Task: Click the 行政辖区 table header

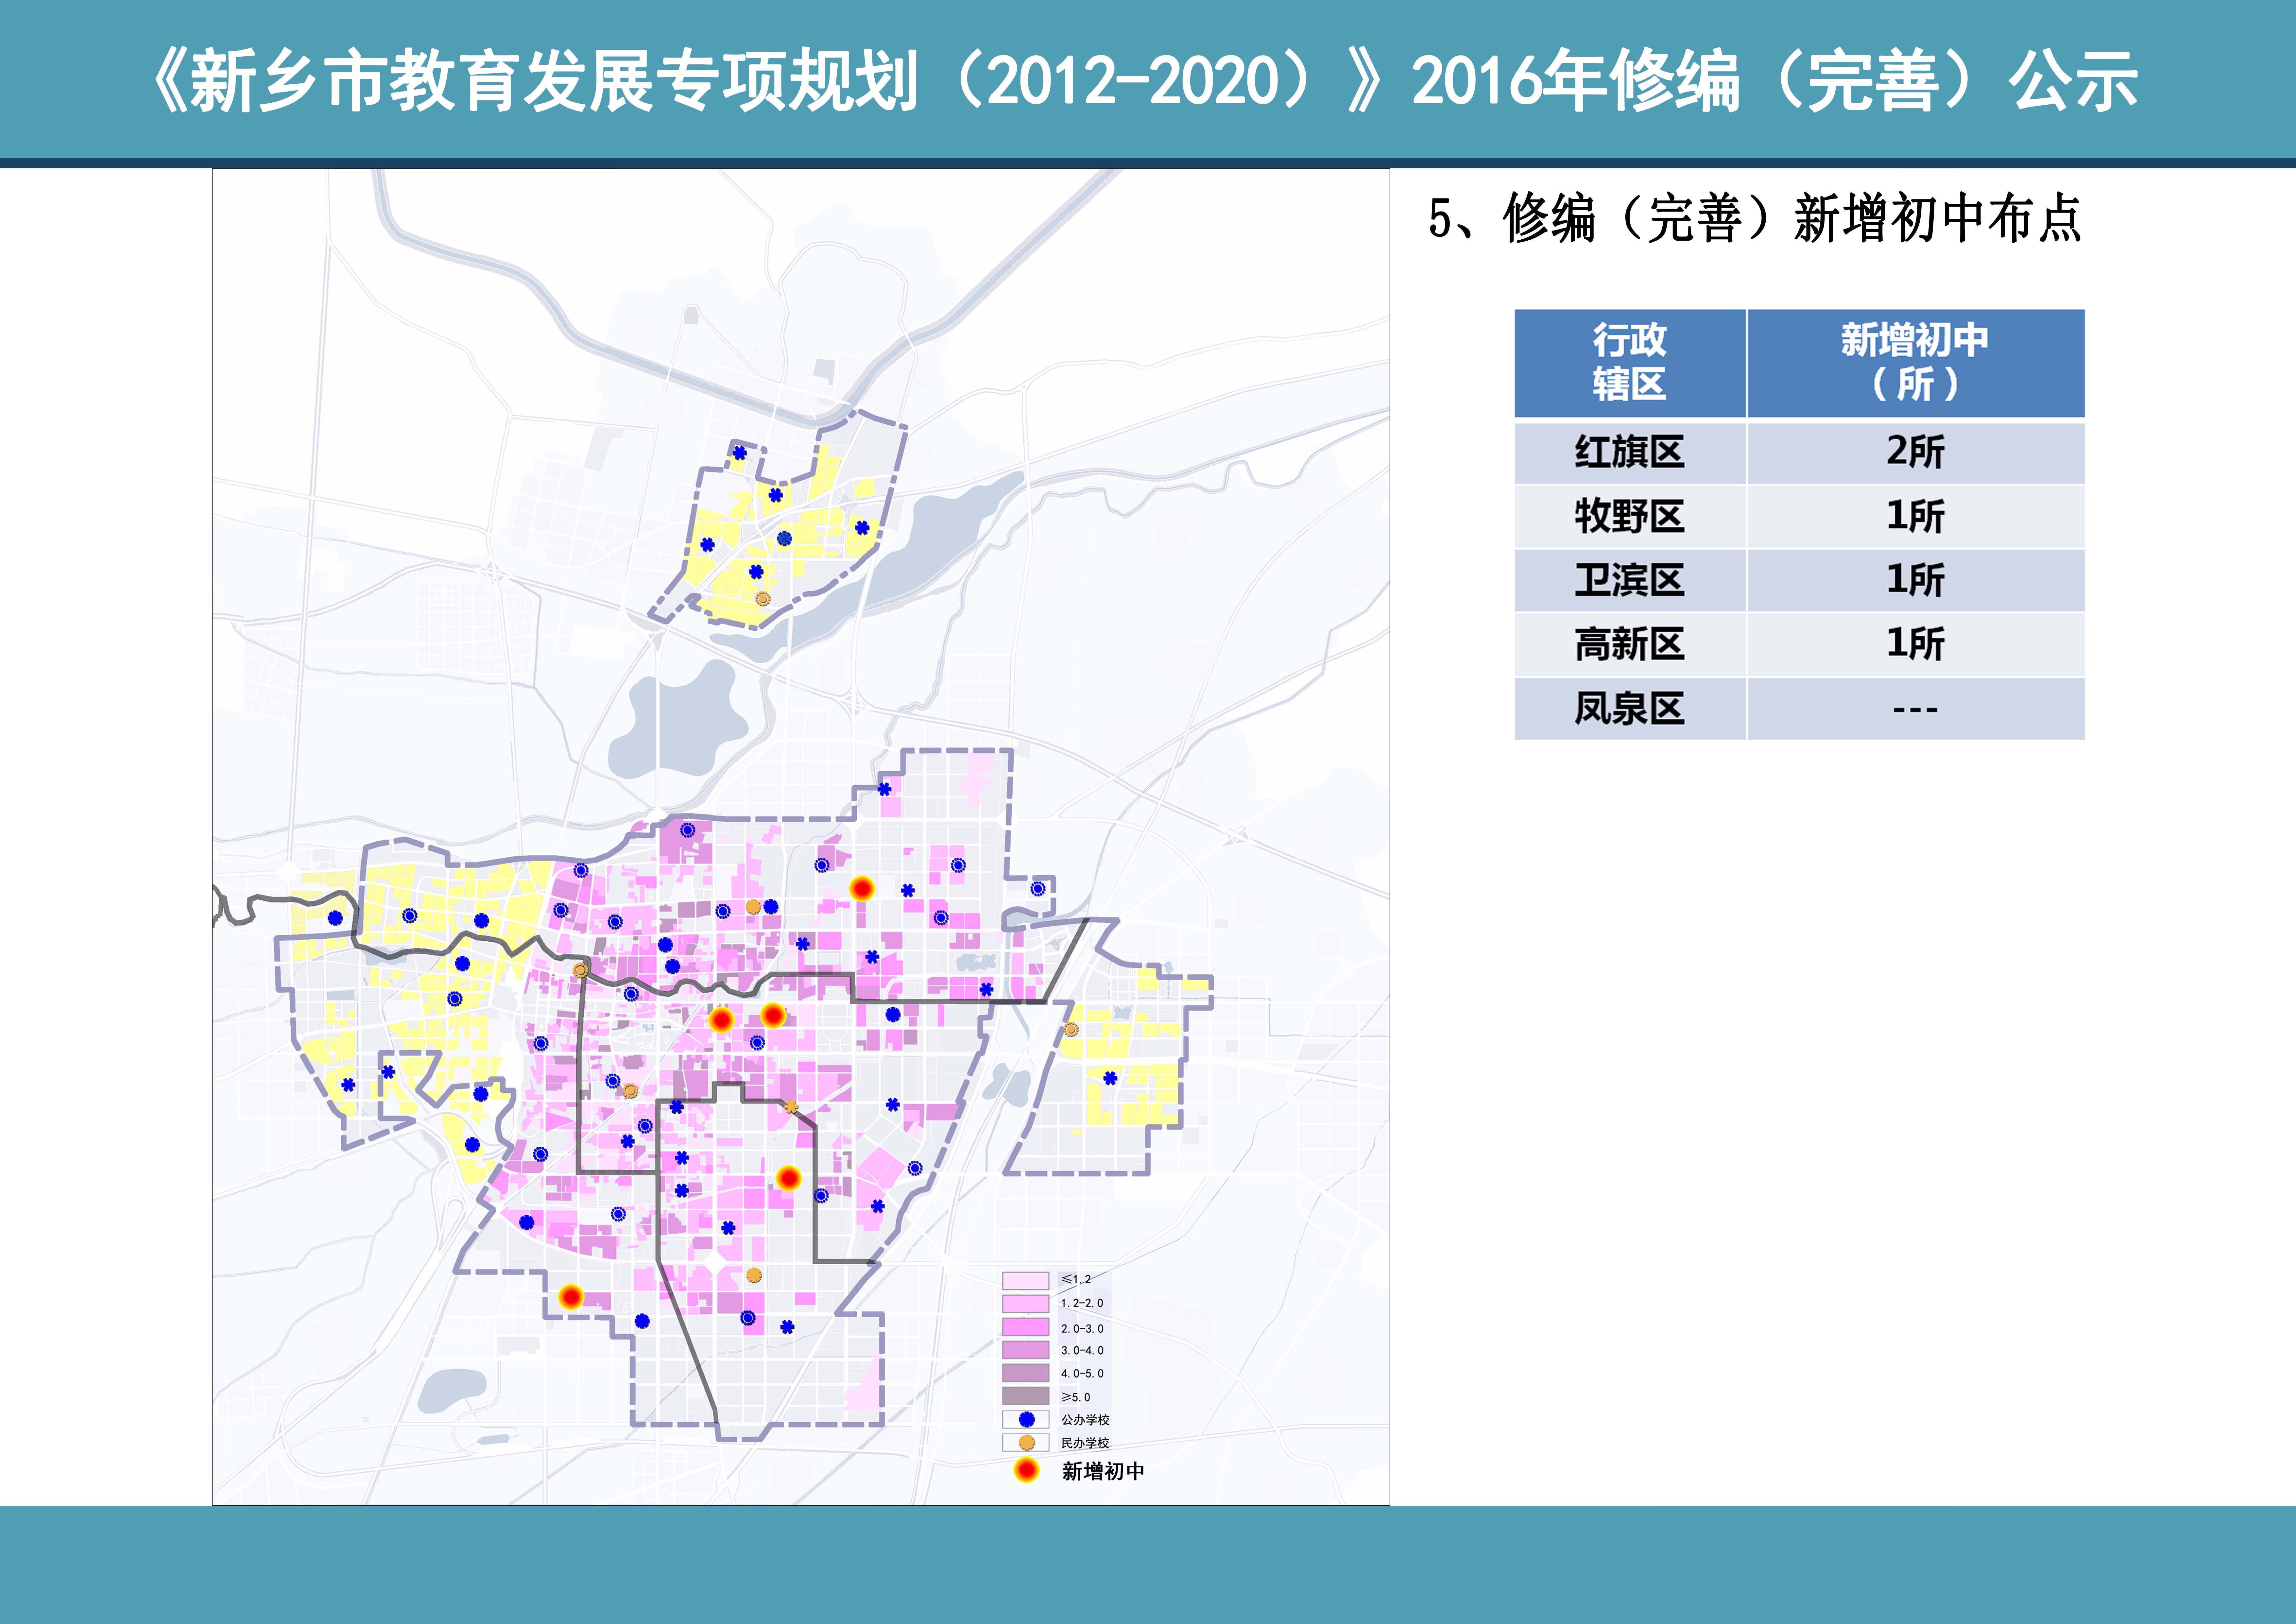Action: tap(1630, 363)
